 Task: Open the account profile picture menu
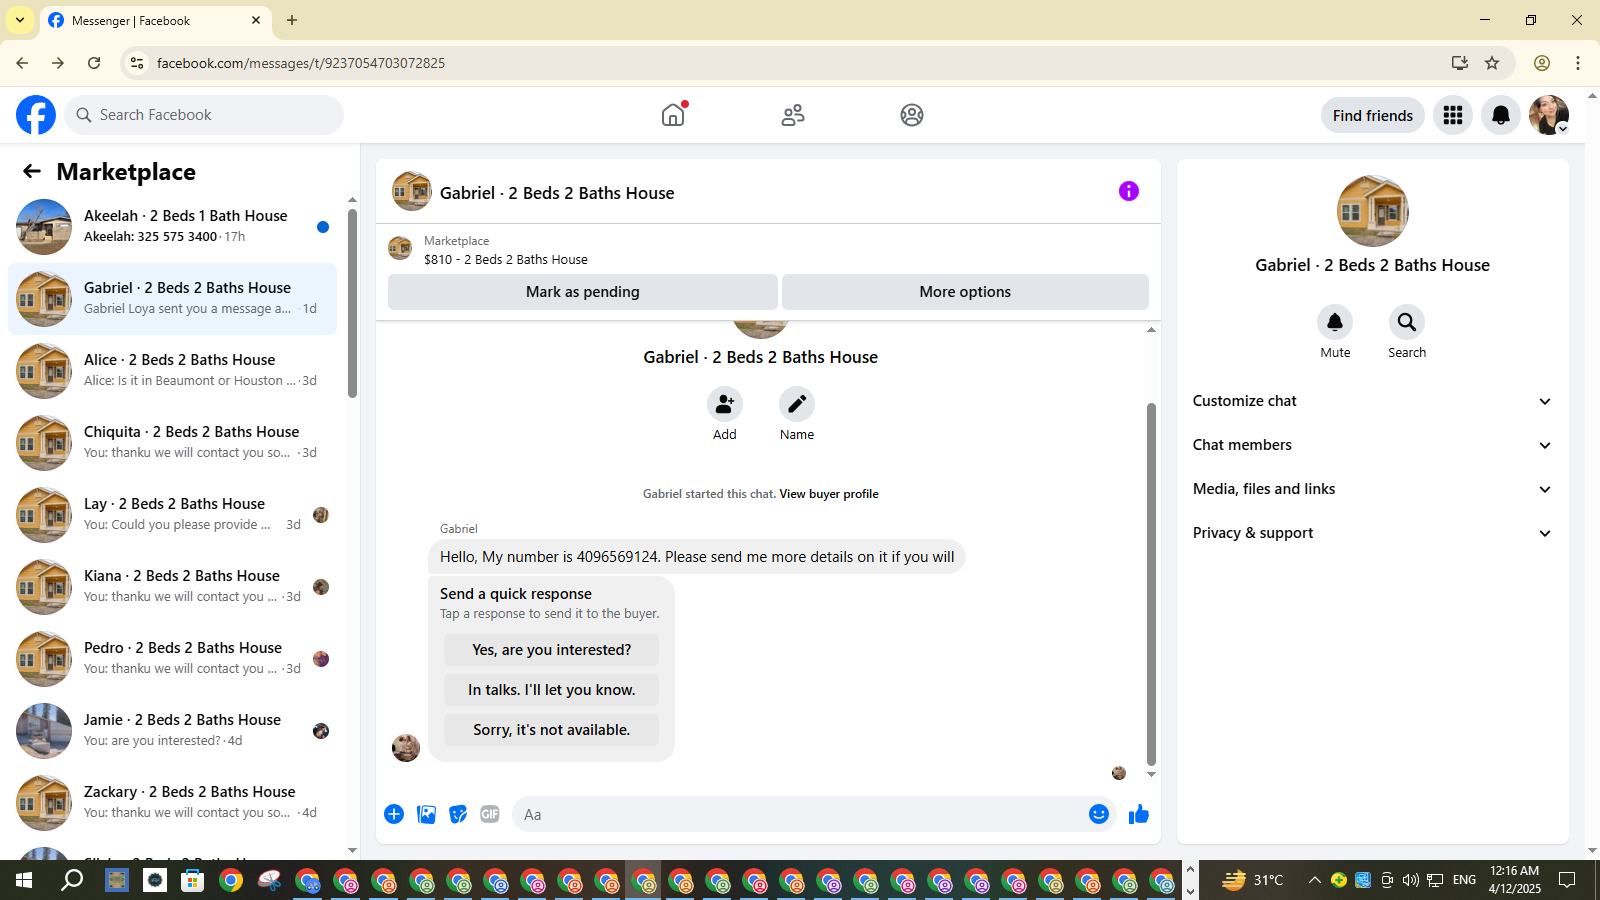click(1549, 115)
